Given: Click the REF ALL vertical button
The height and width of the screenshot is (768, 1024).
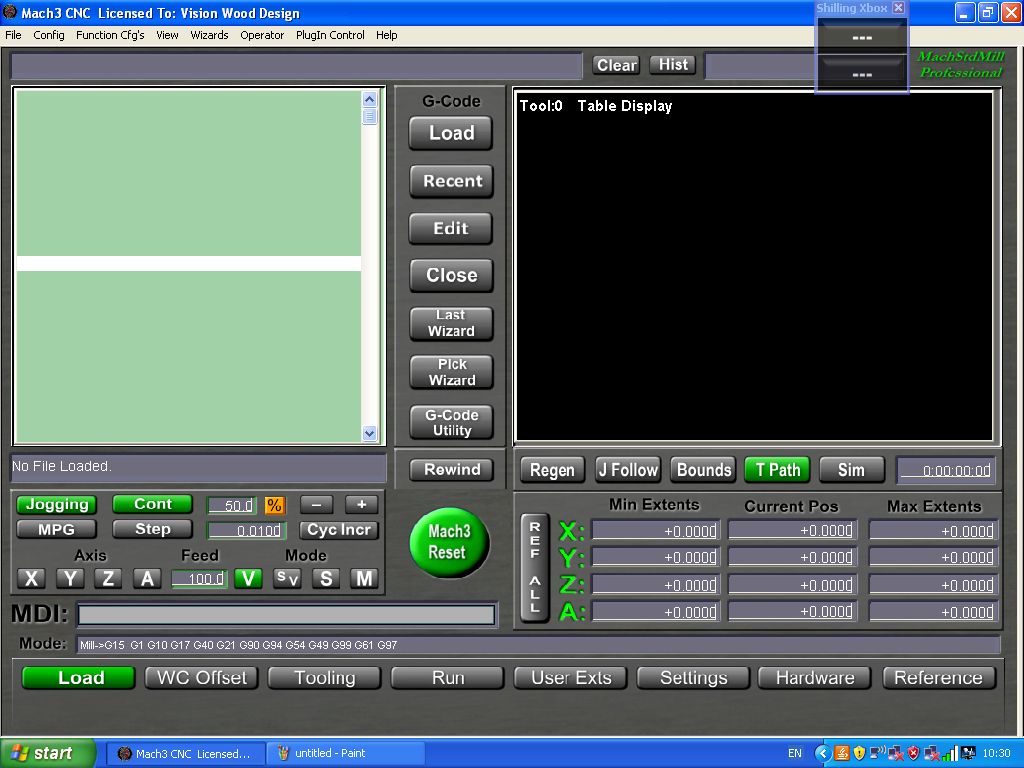Looking at the screenshot, I should pos(534,567).
